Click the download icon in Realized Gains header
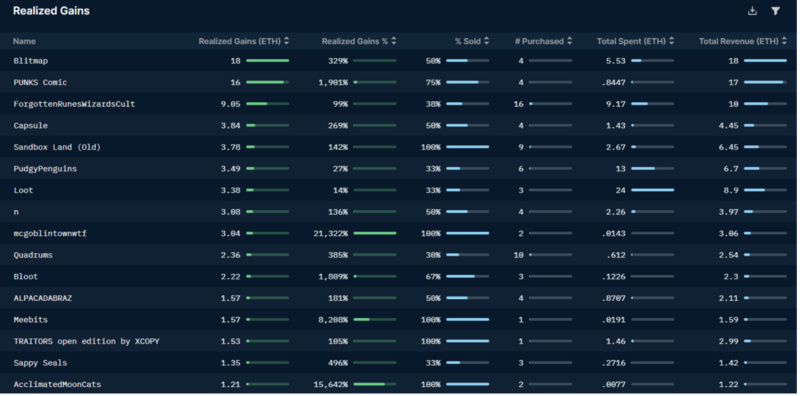 click(752, 11)
